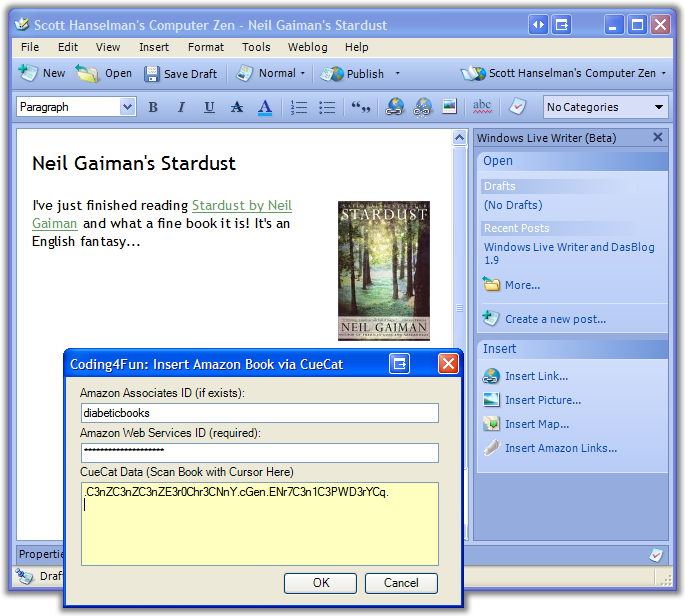Click the Insert Picture sidebar icon
This screenshot has width=685, height=616.
tap(491, 399)
